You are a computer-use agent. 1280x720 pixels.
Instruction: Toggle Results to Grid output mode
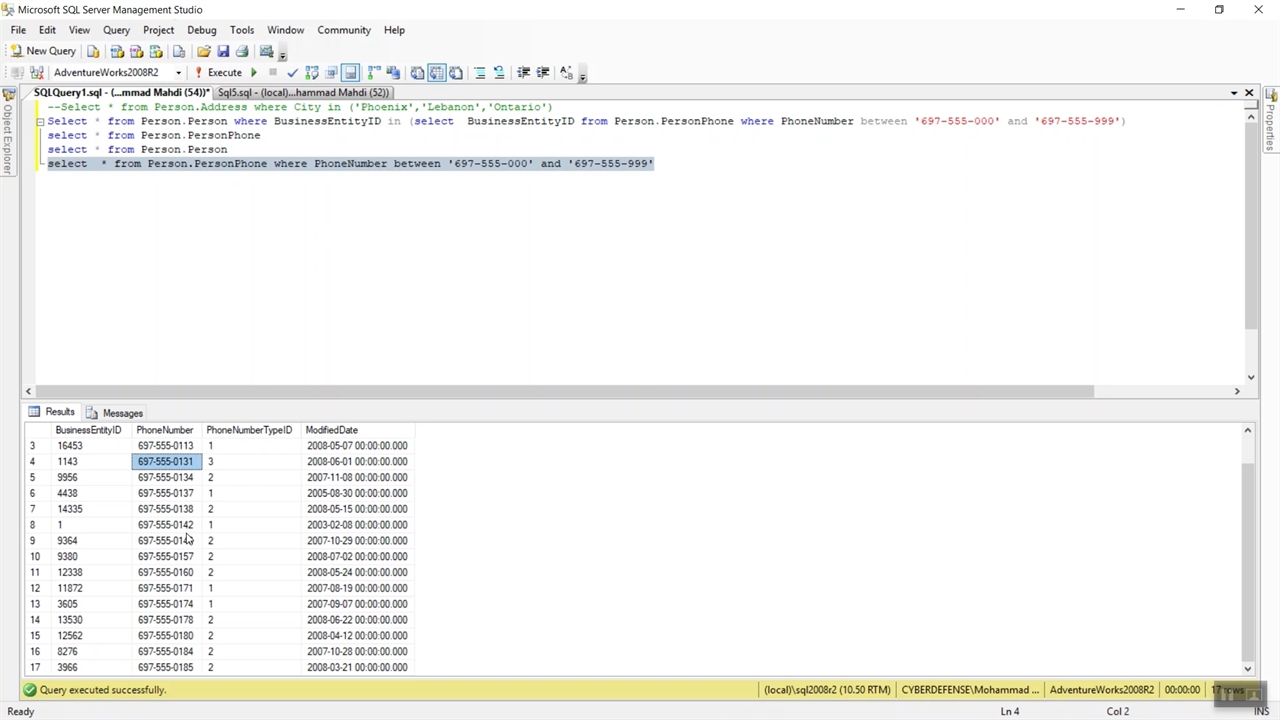(x=437, y=72)
